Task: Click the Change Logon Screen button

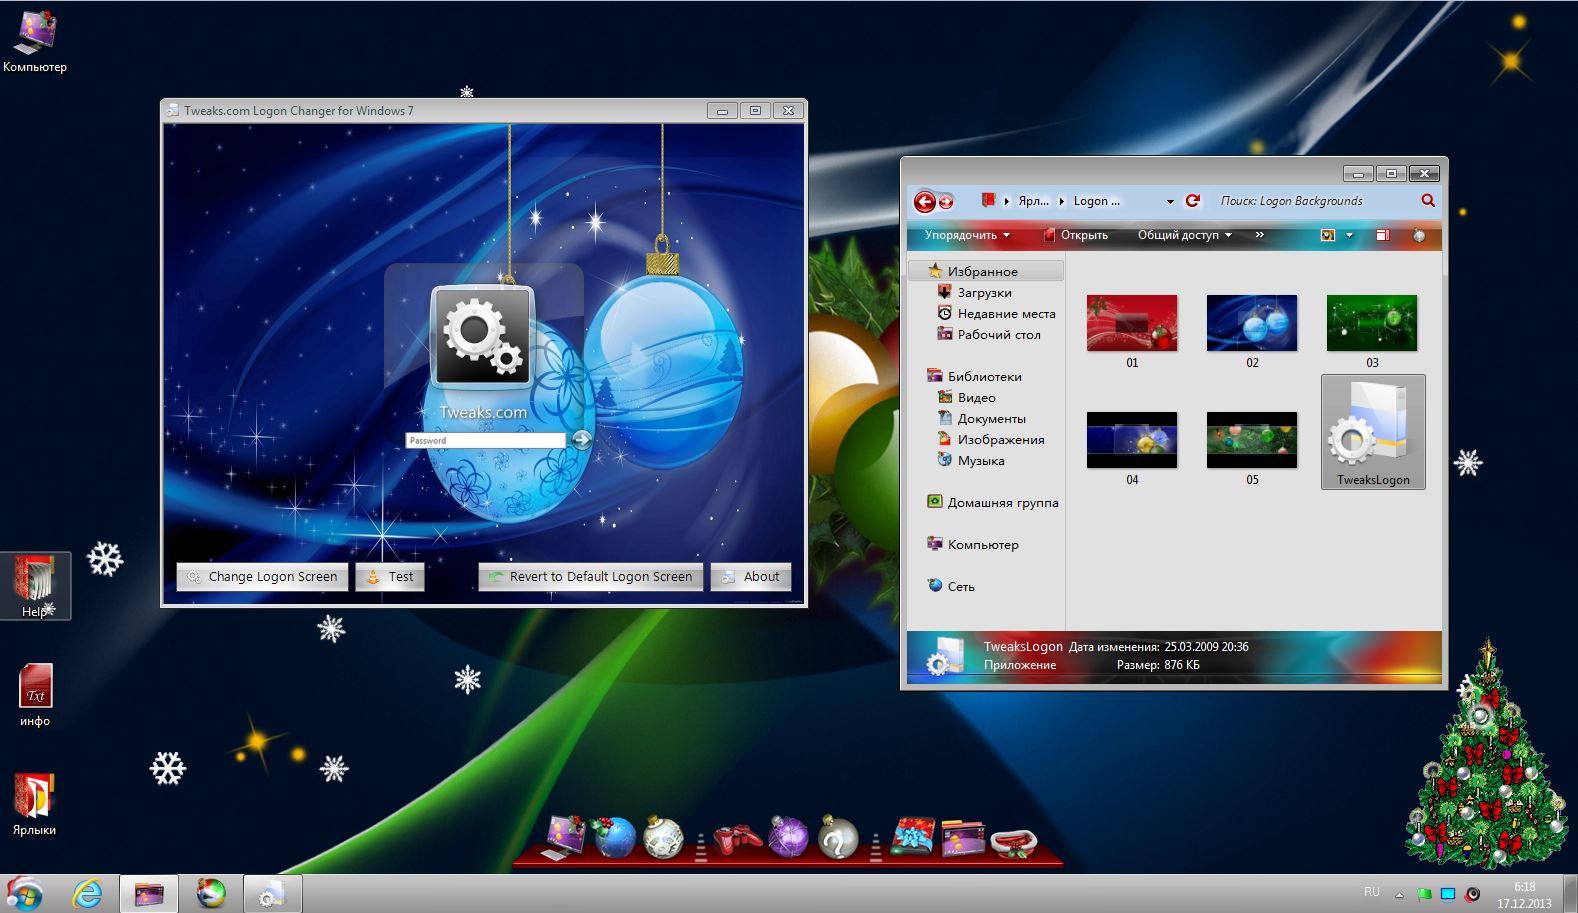Action: (263, 577)
